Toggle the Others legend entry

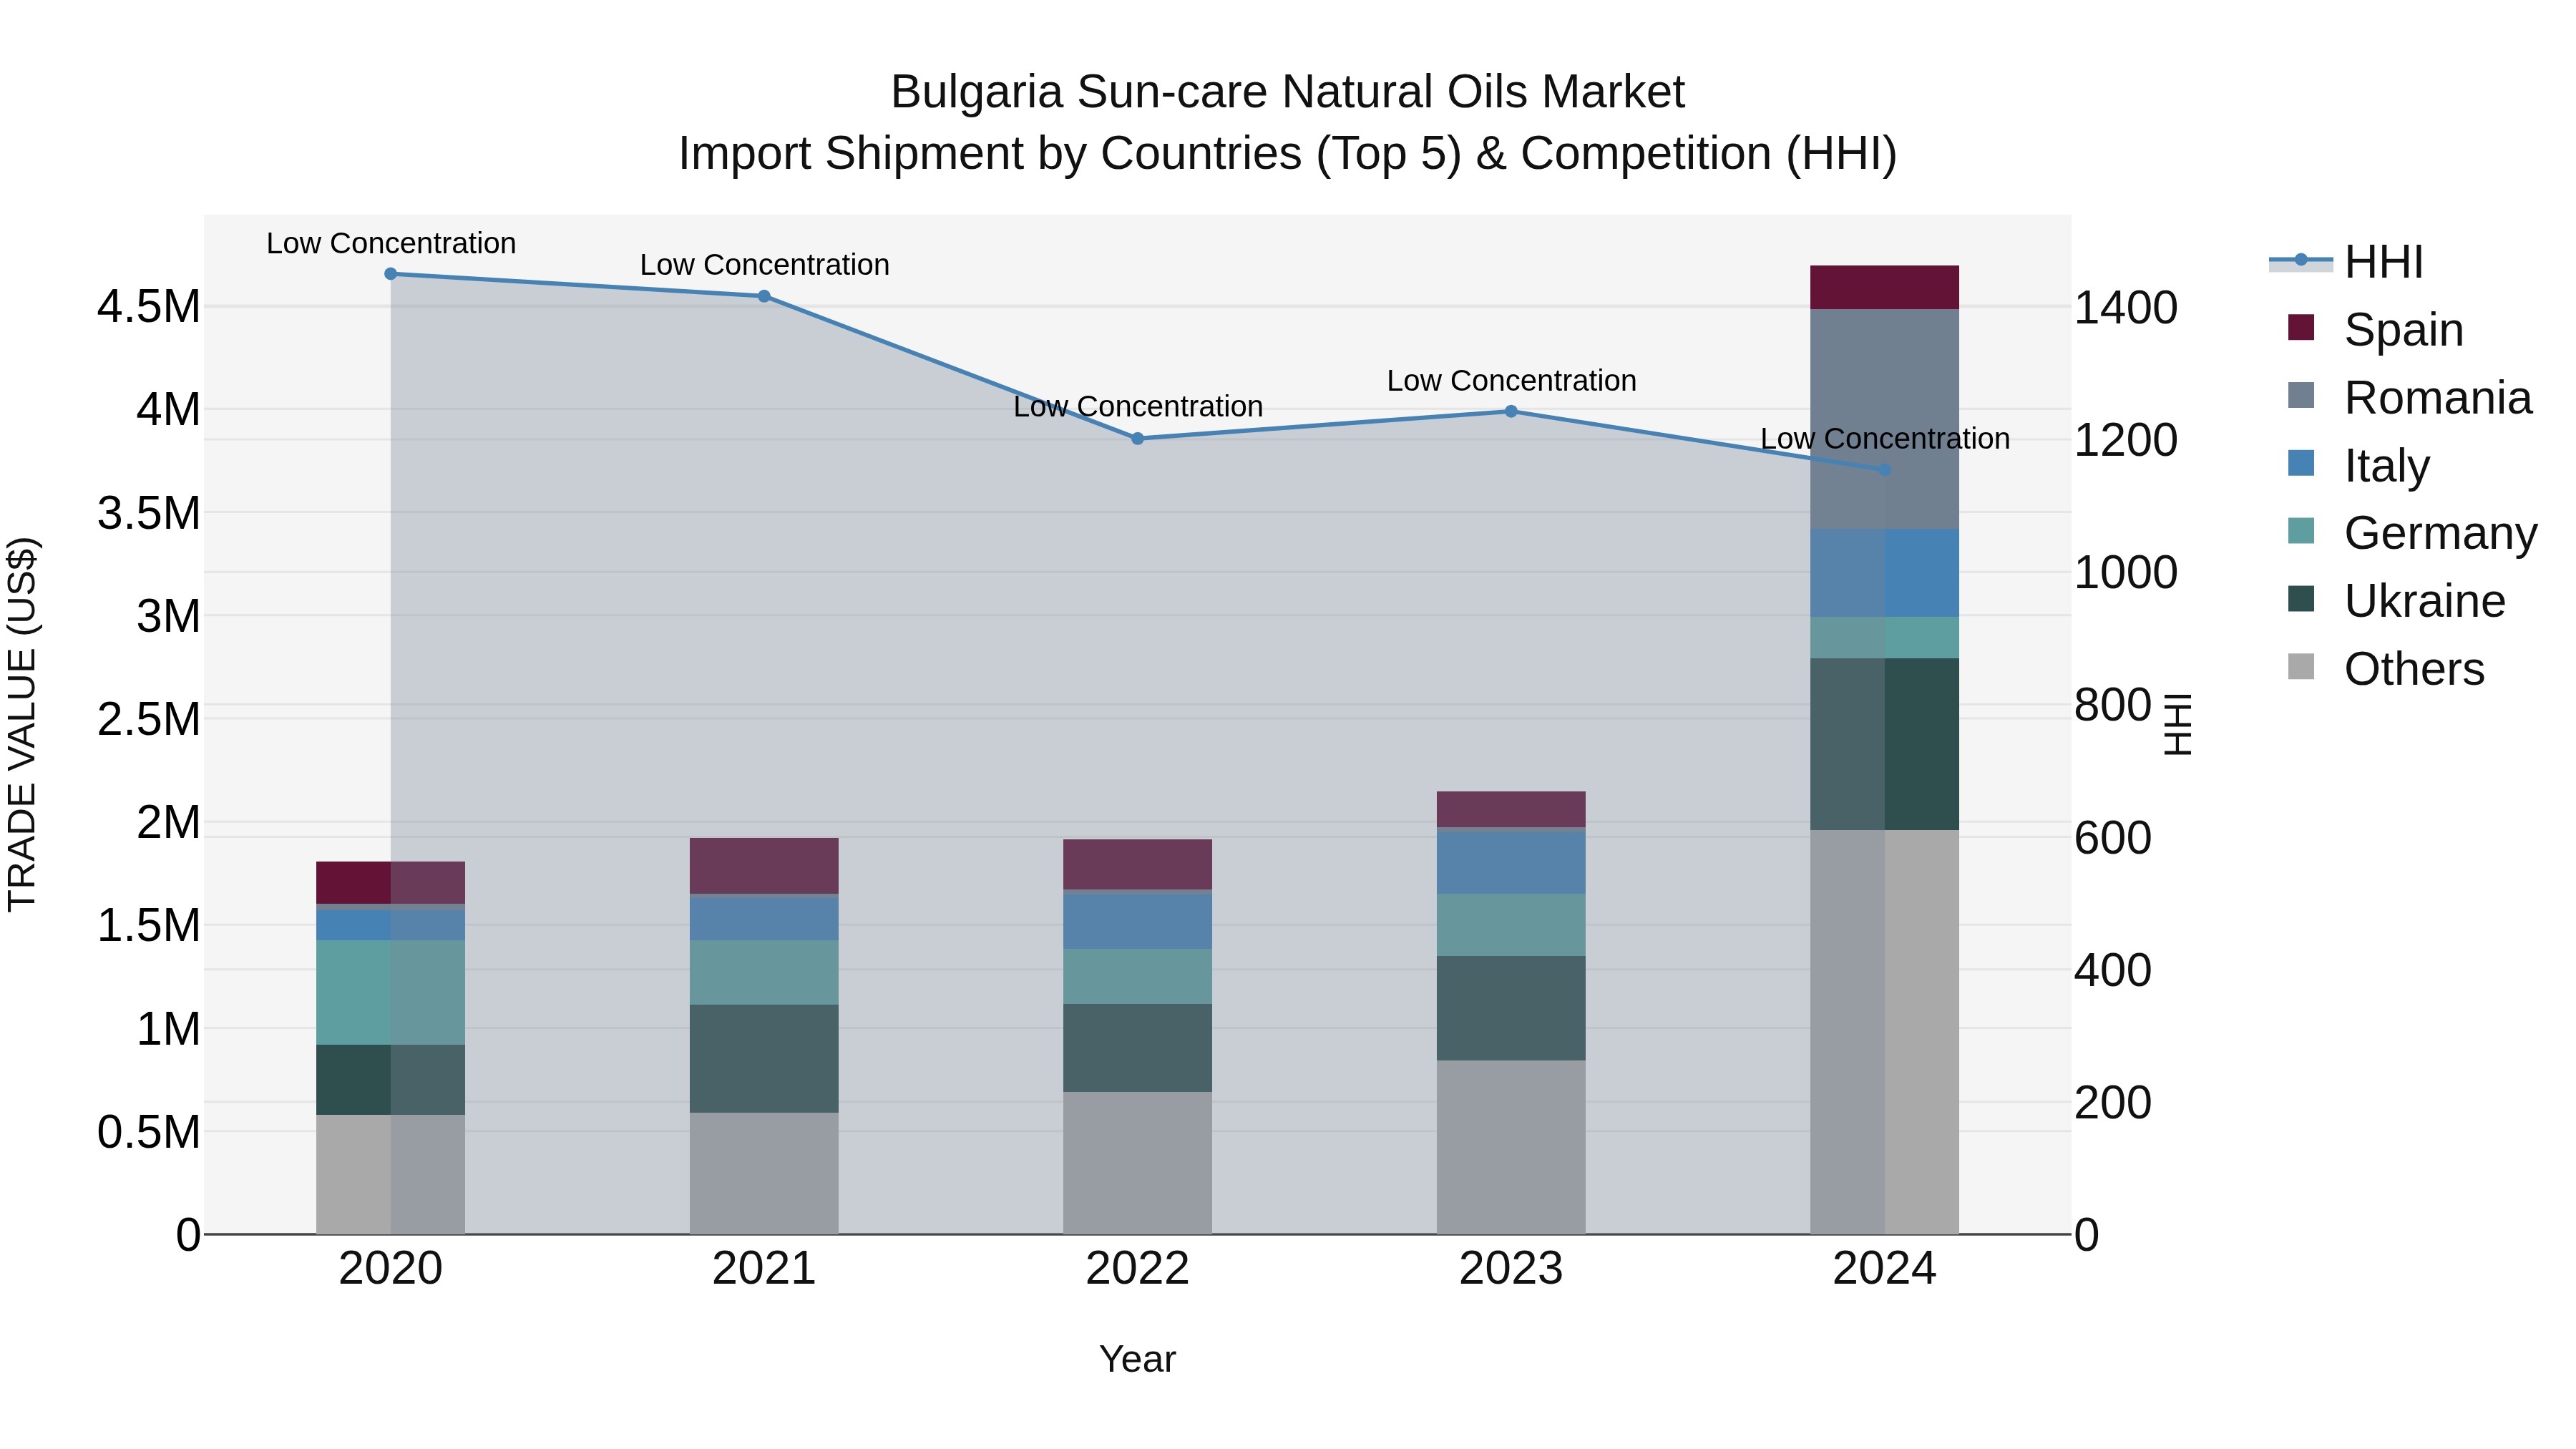click(x=2386, y=668)
